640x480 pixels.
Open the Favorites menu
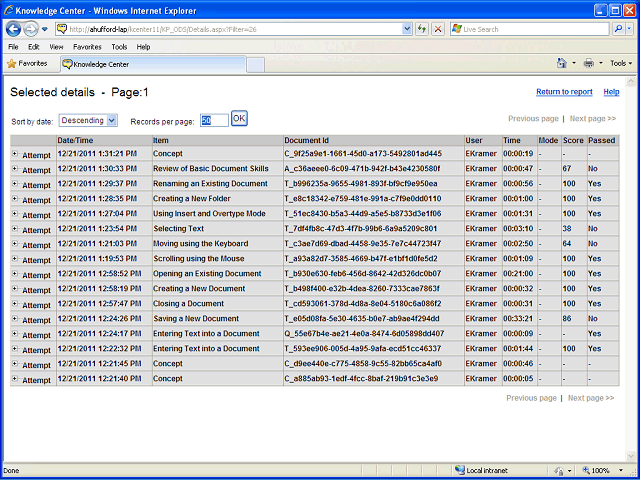87,47
